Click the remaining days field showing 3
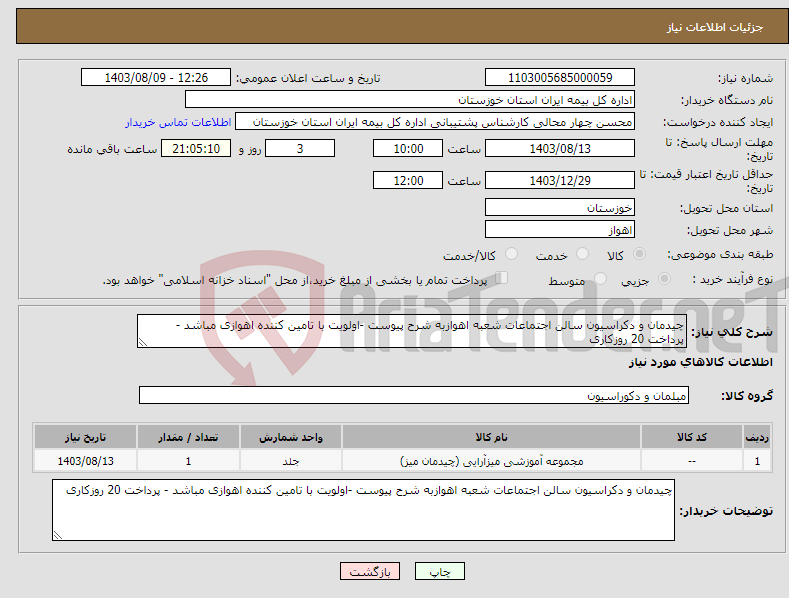Screen dimensions: 789x598 [300, 148]
